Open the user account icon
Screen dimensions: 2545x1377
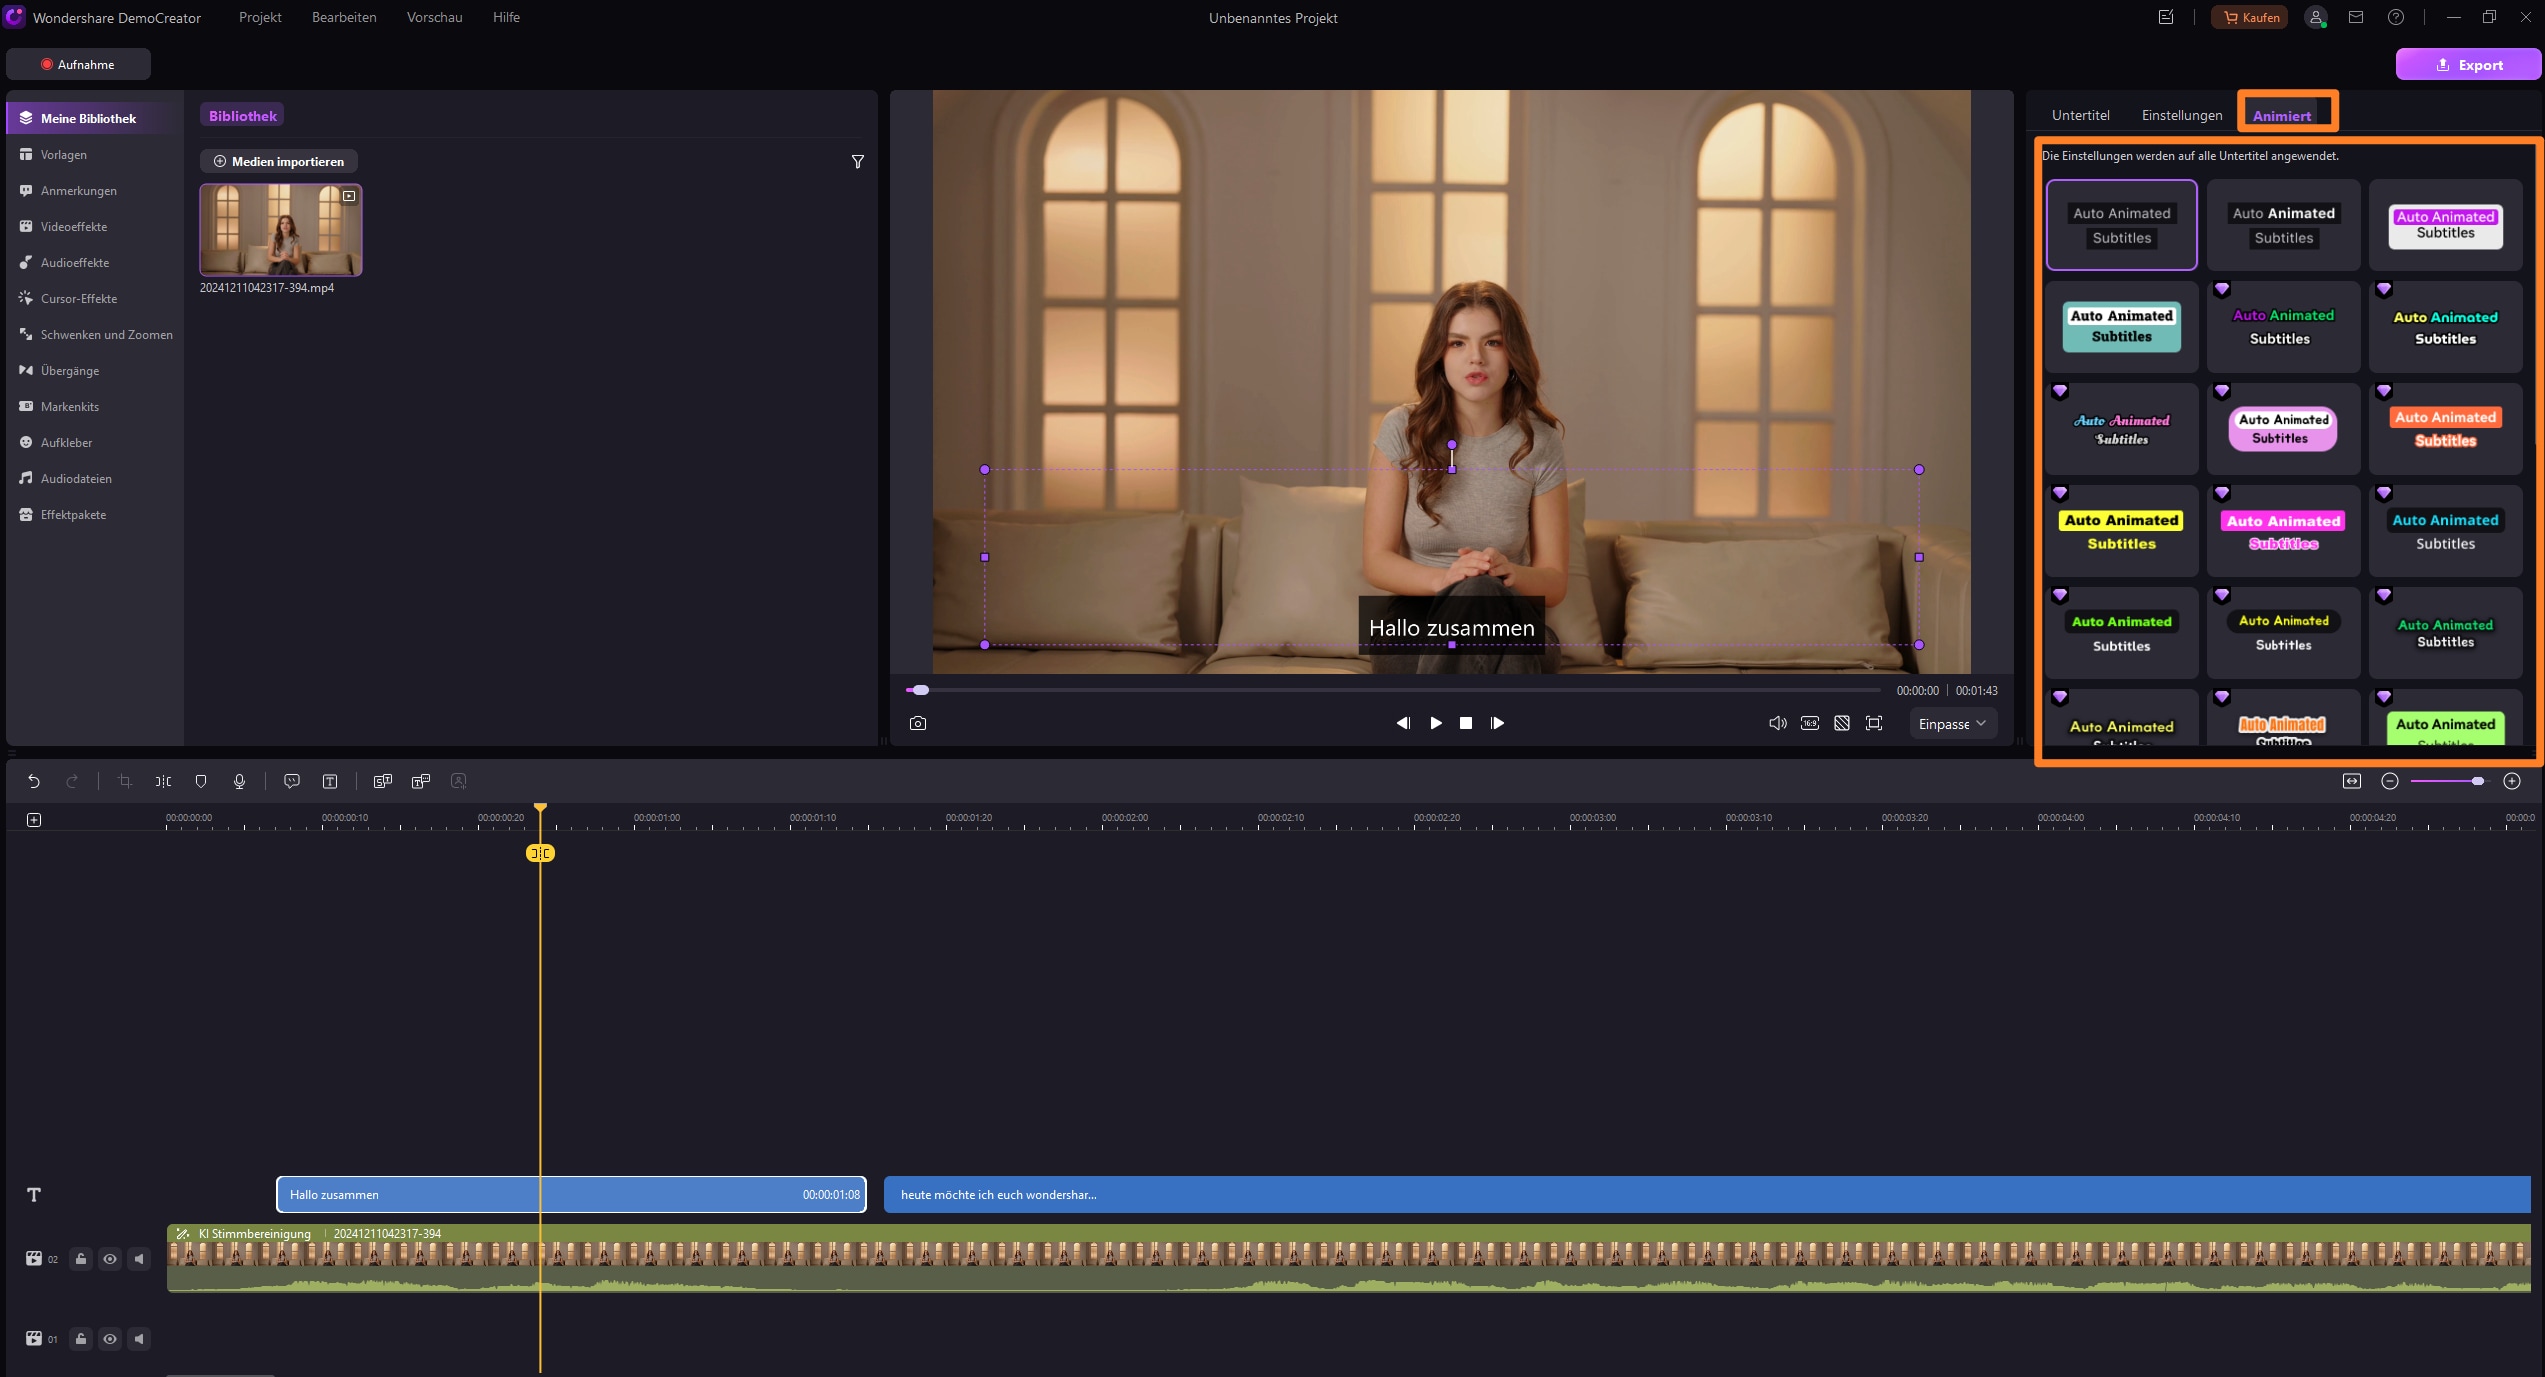(x=2316, y=18)
